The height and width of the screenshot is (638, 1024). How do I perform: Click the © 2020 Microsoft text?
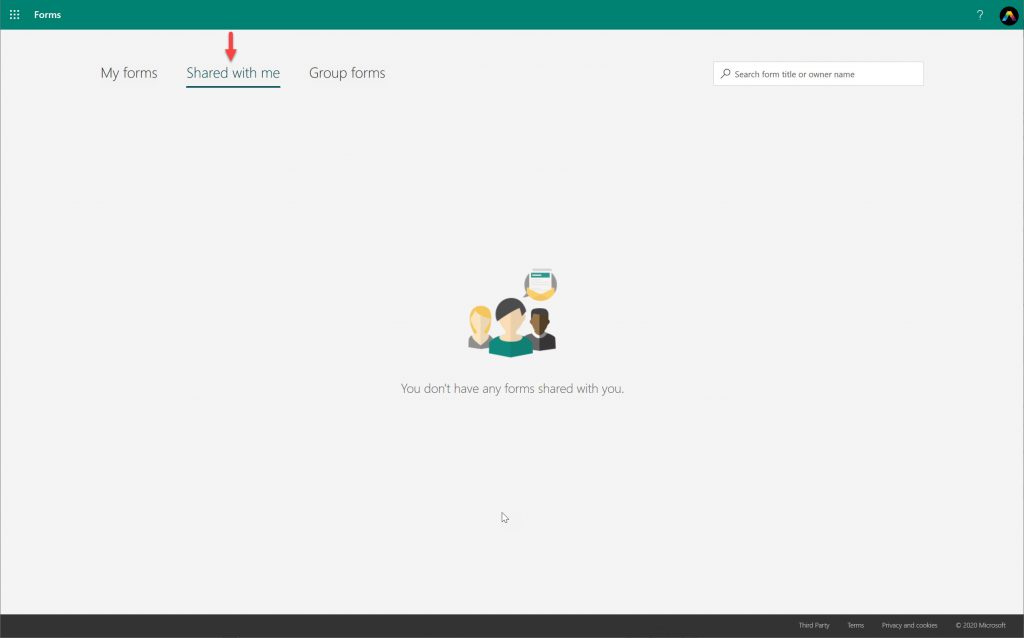pos(980,626)
